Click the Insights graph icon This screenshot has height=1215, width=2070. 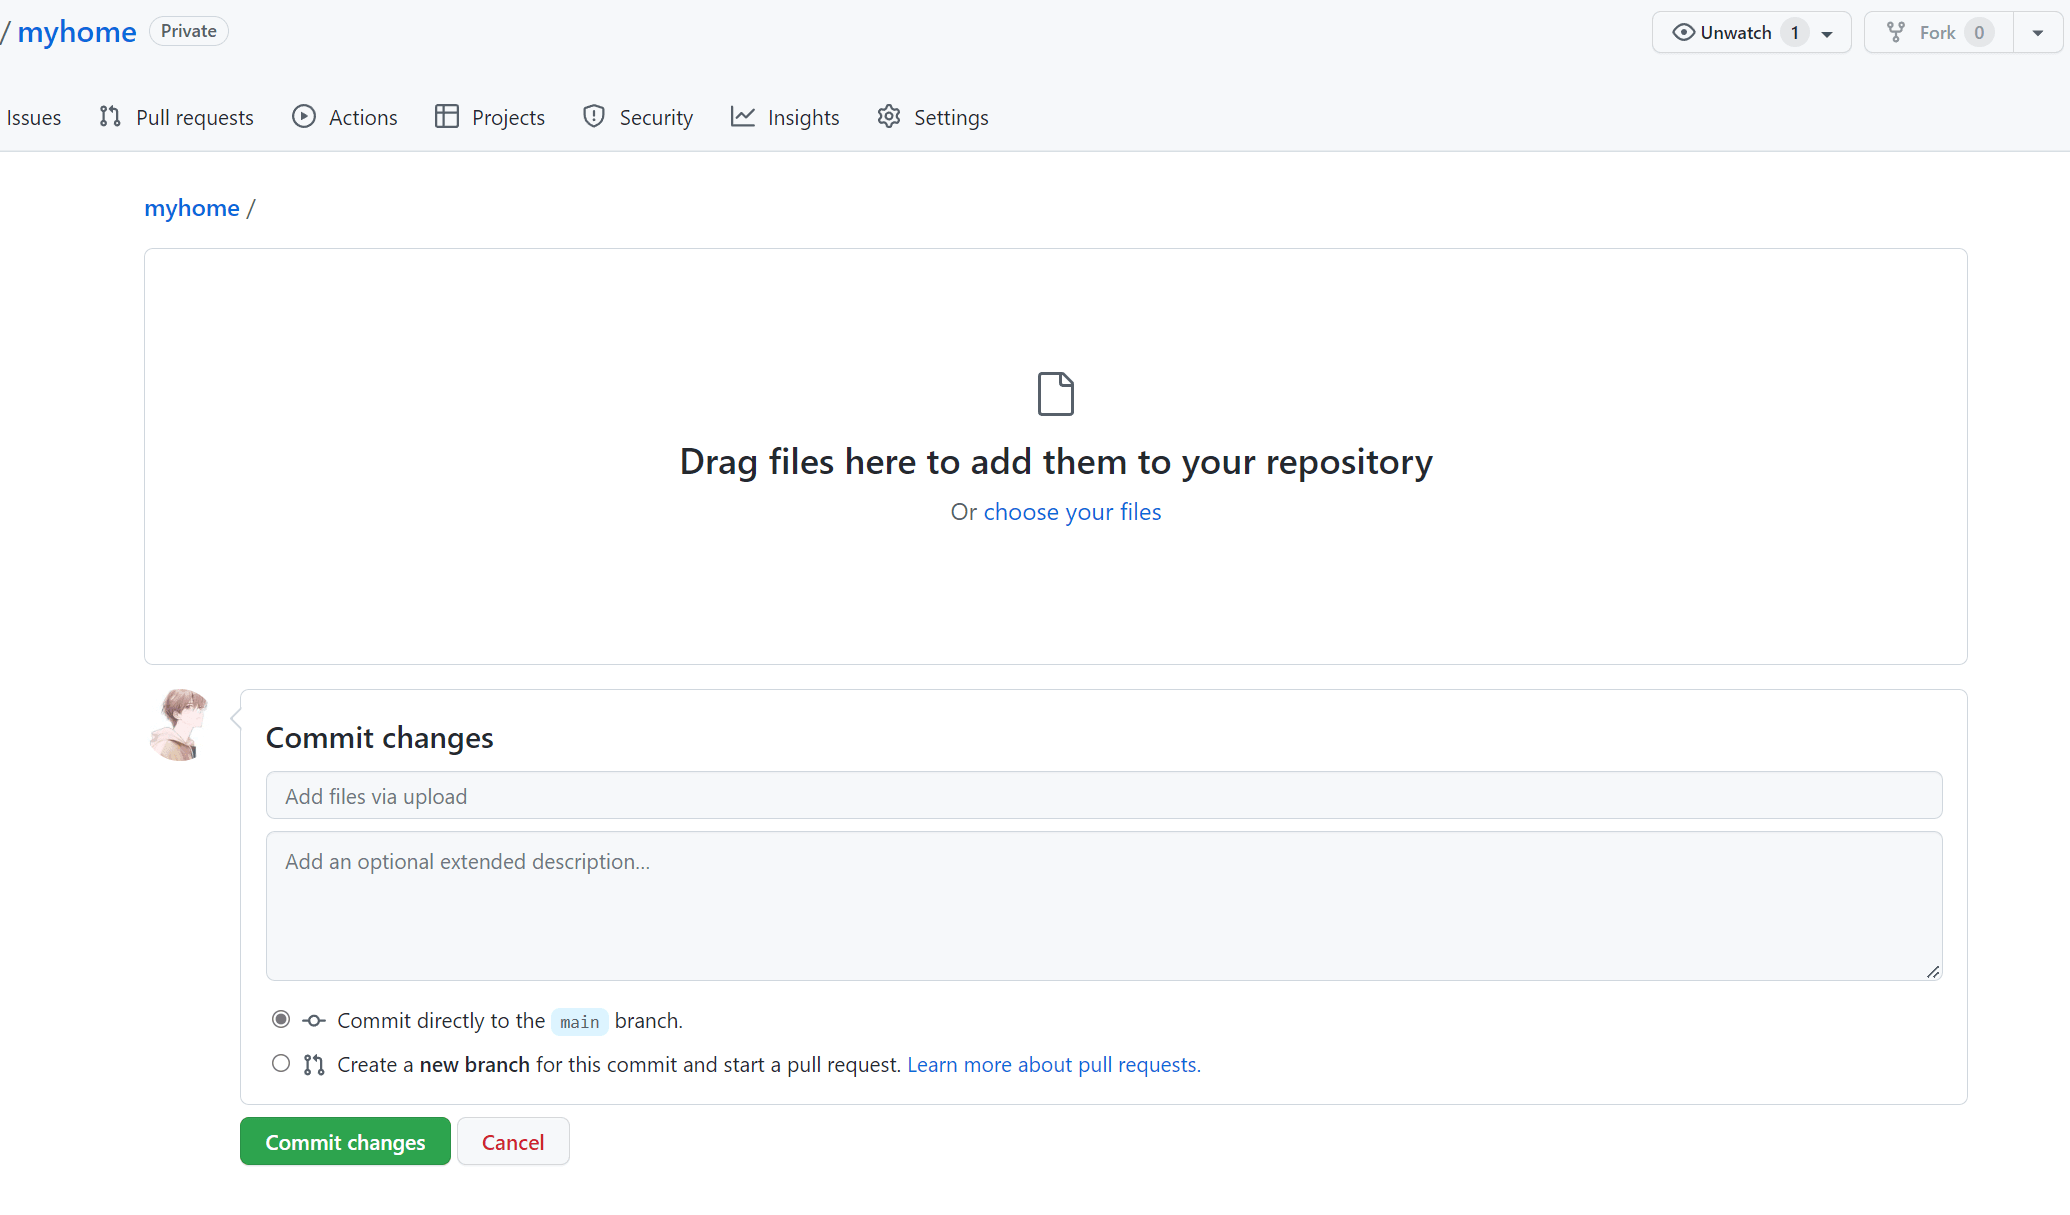743,117
